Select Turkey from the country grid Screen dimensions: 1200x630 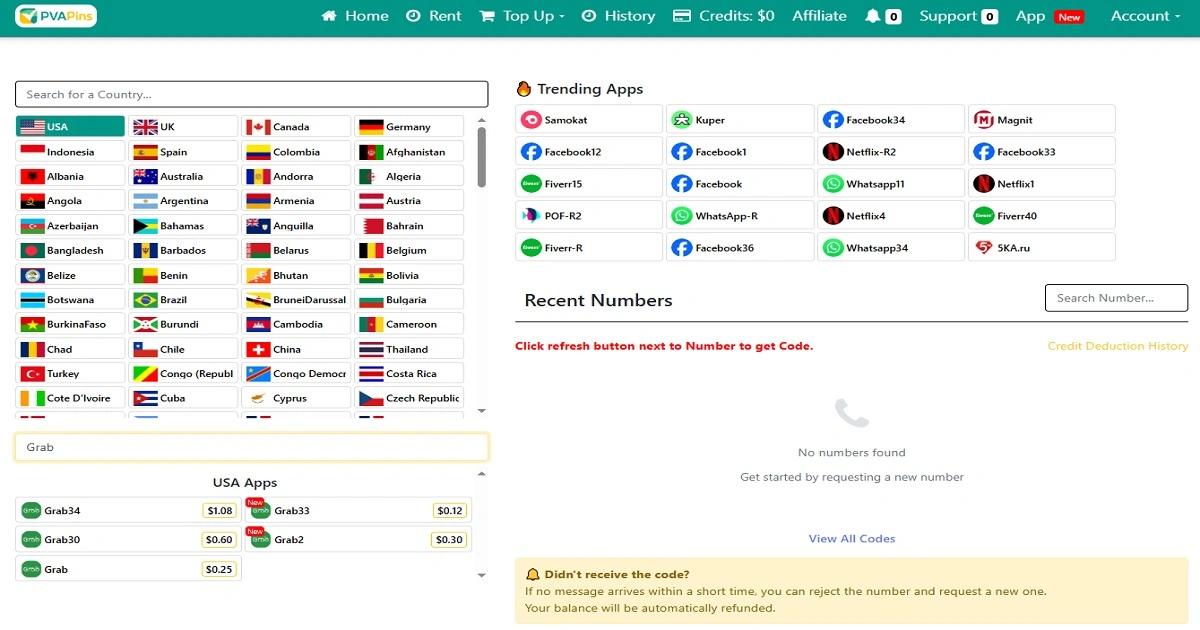click(70, 373)
